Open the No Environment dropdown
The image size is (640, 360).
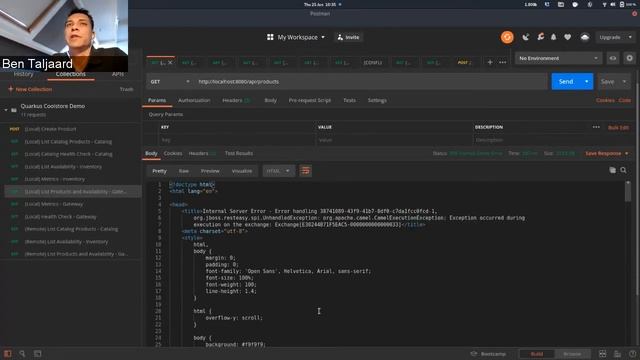558,58
